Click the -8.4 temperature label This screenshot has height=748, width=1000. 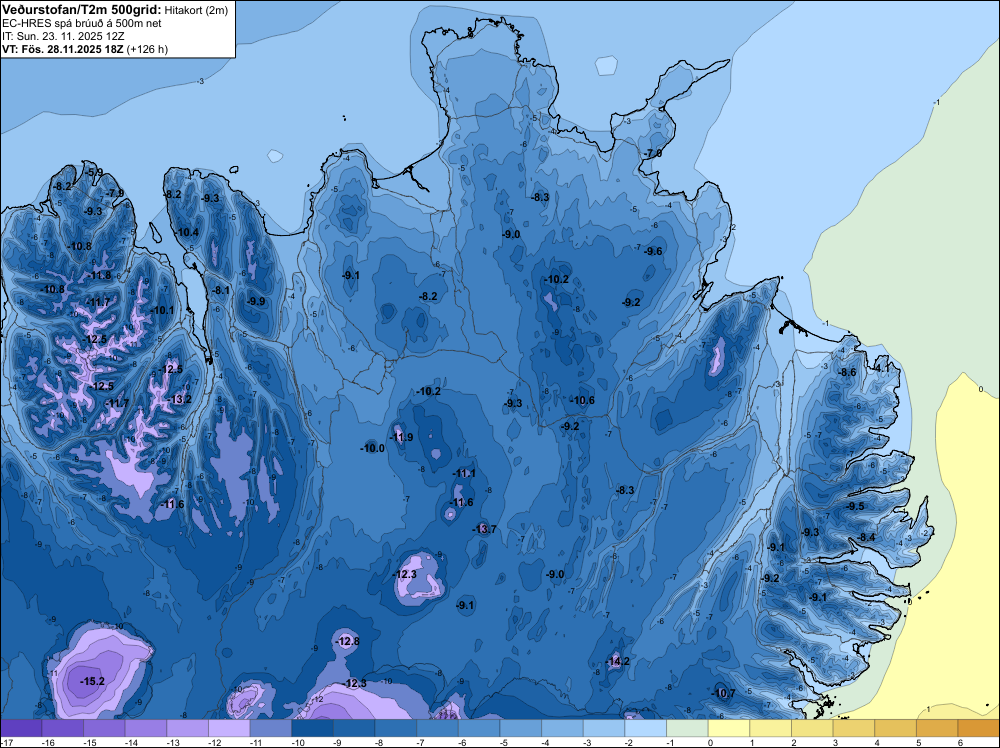click(x=866, y=538)
